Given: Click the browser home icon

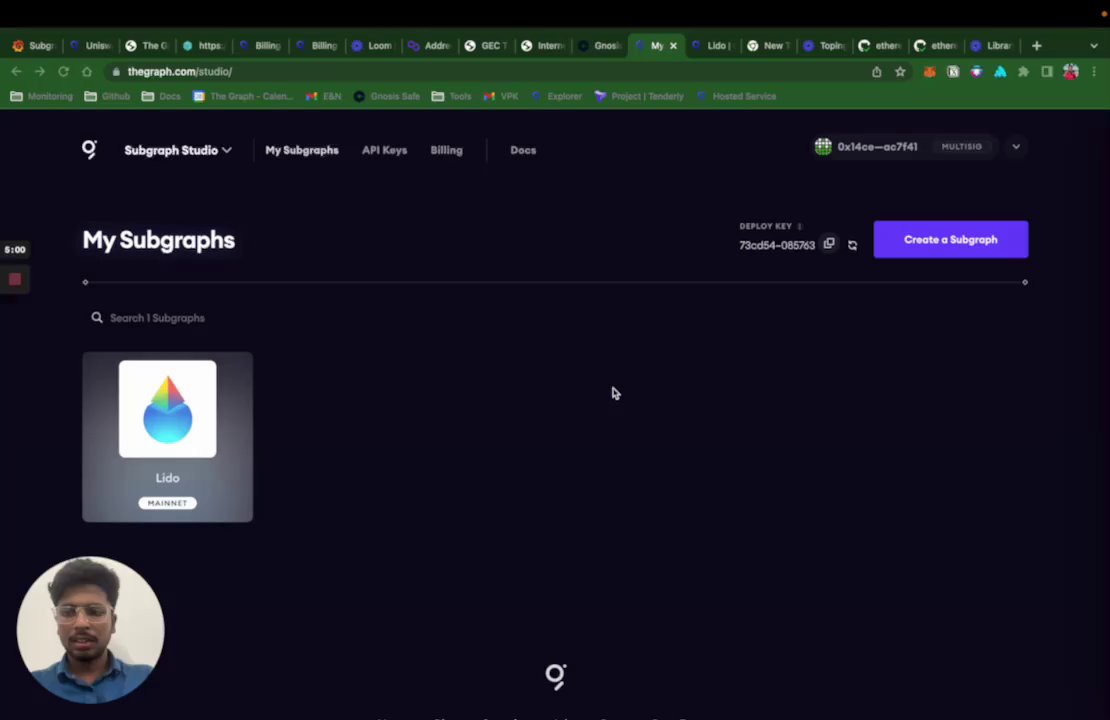Looking at the screenshot, I should point(86,72).
